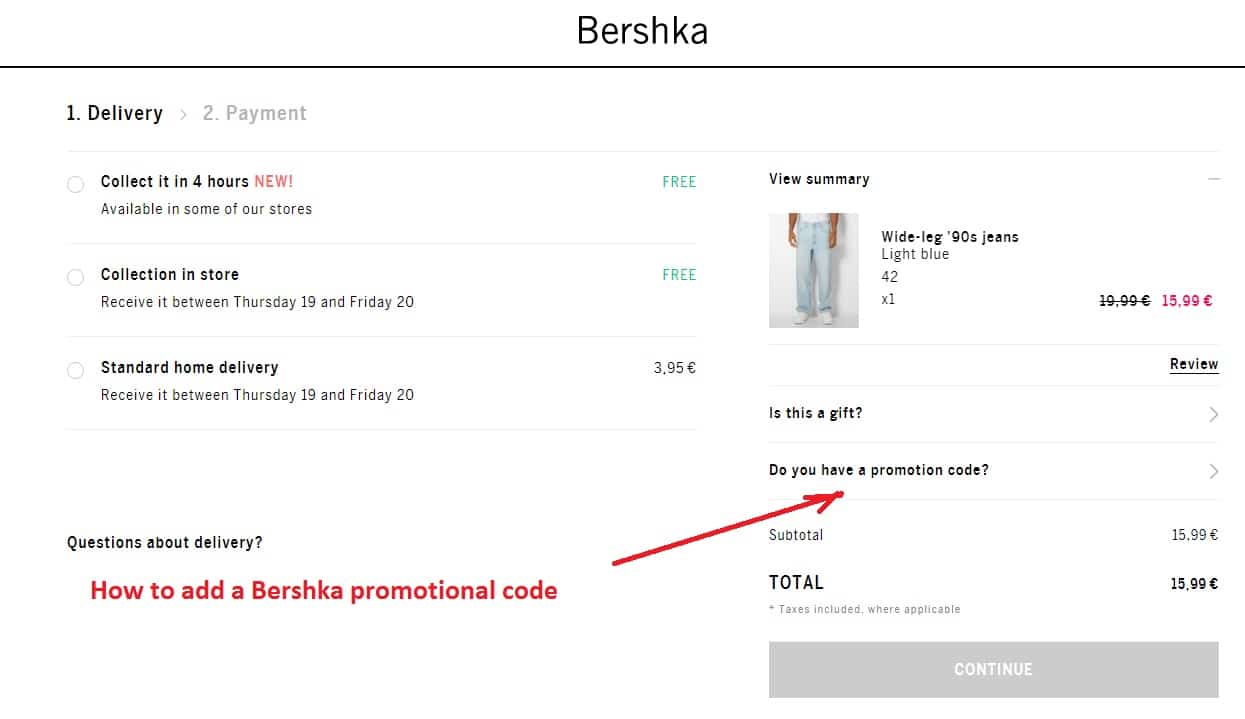
Task: Open the Payment step
Action: 254,112
